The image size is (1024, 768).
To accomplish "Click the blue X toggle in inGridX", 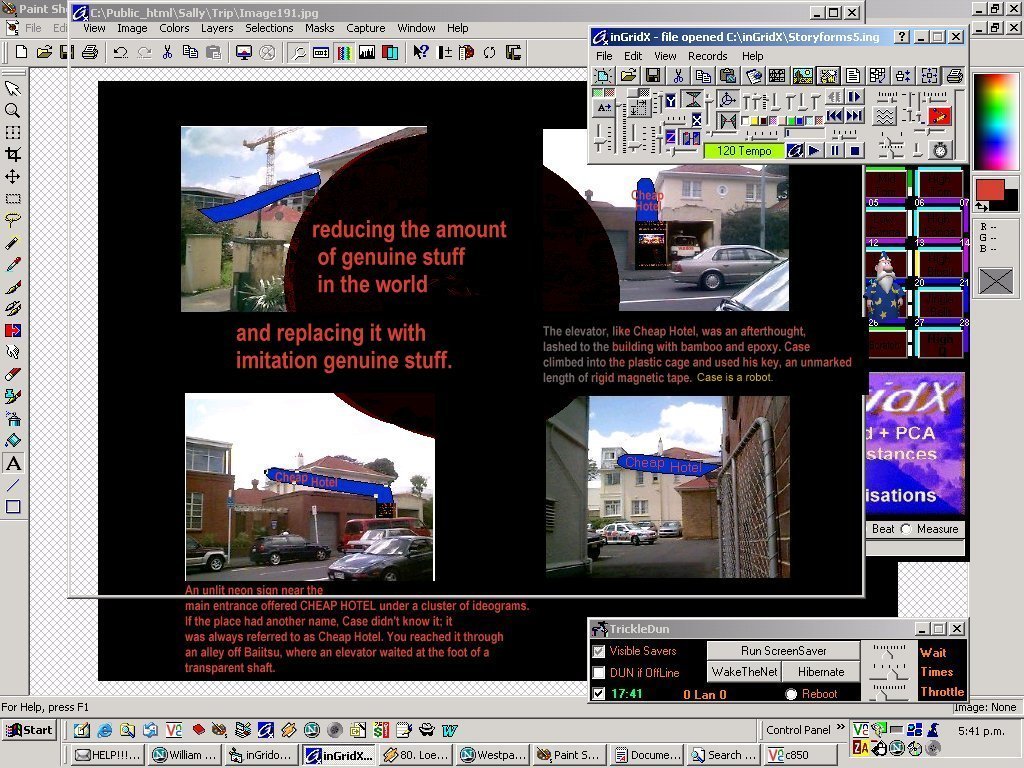I will coord(696,120).
